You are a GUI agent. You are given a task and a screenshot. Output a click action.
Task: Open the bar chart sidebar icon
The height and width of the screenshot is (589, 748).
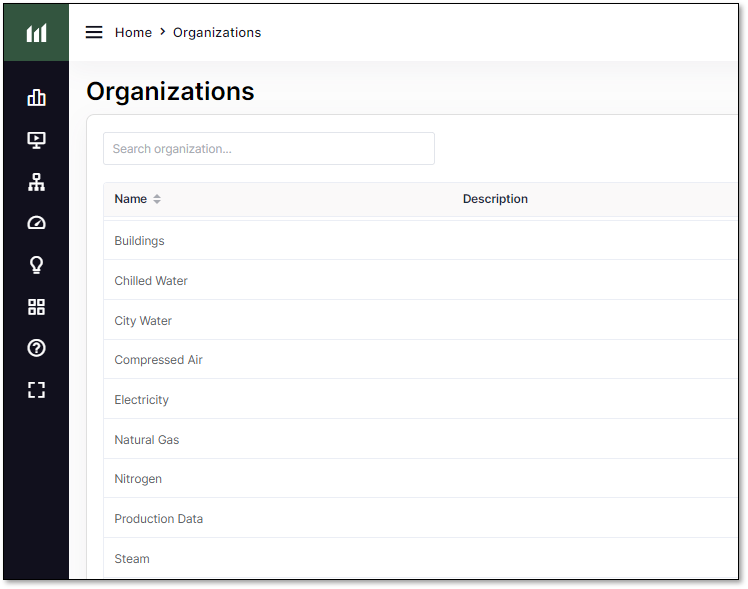pyautogui.click(x=36, y=97)
